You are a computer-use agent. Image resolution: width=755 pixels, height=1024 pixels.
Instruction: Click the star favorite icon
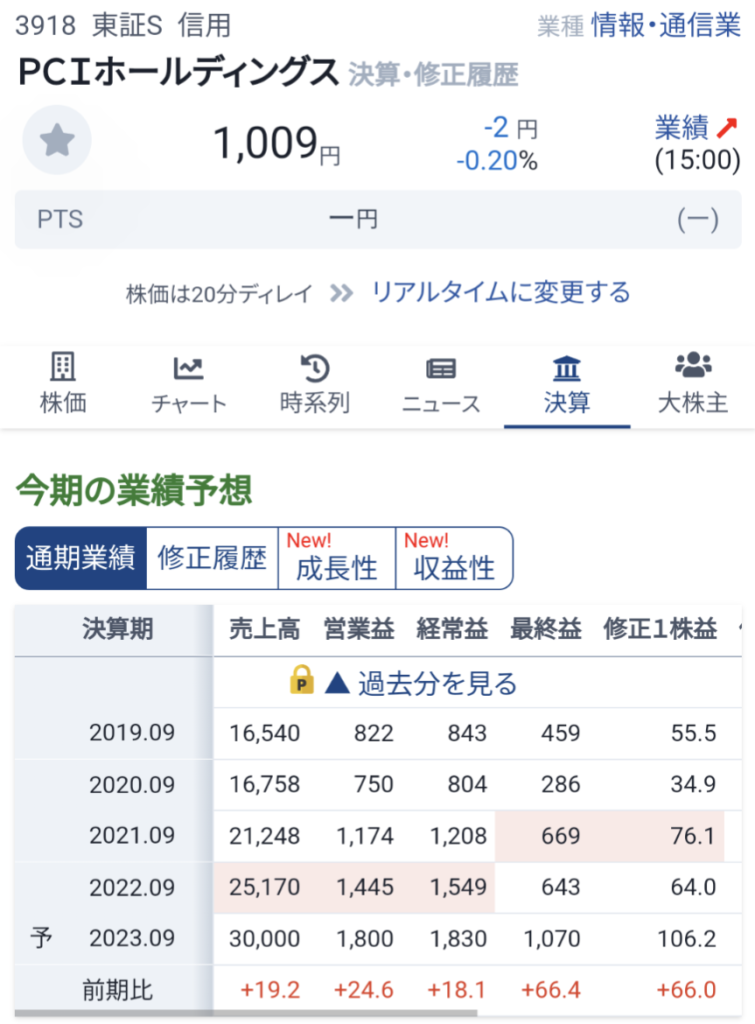pyautogui.click(x=57, y=141)
